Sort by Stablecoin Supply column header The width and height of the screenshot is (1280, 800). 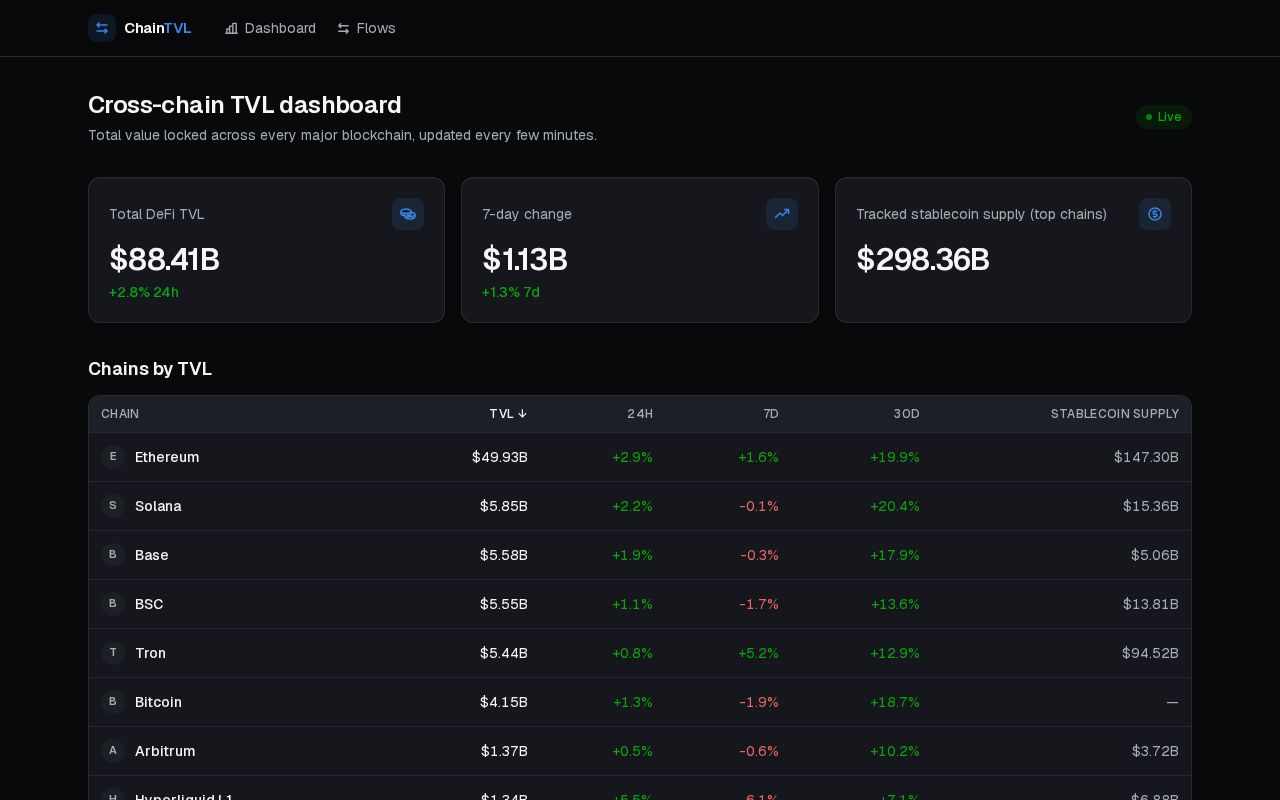[x=1115, y=414]
